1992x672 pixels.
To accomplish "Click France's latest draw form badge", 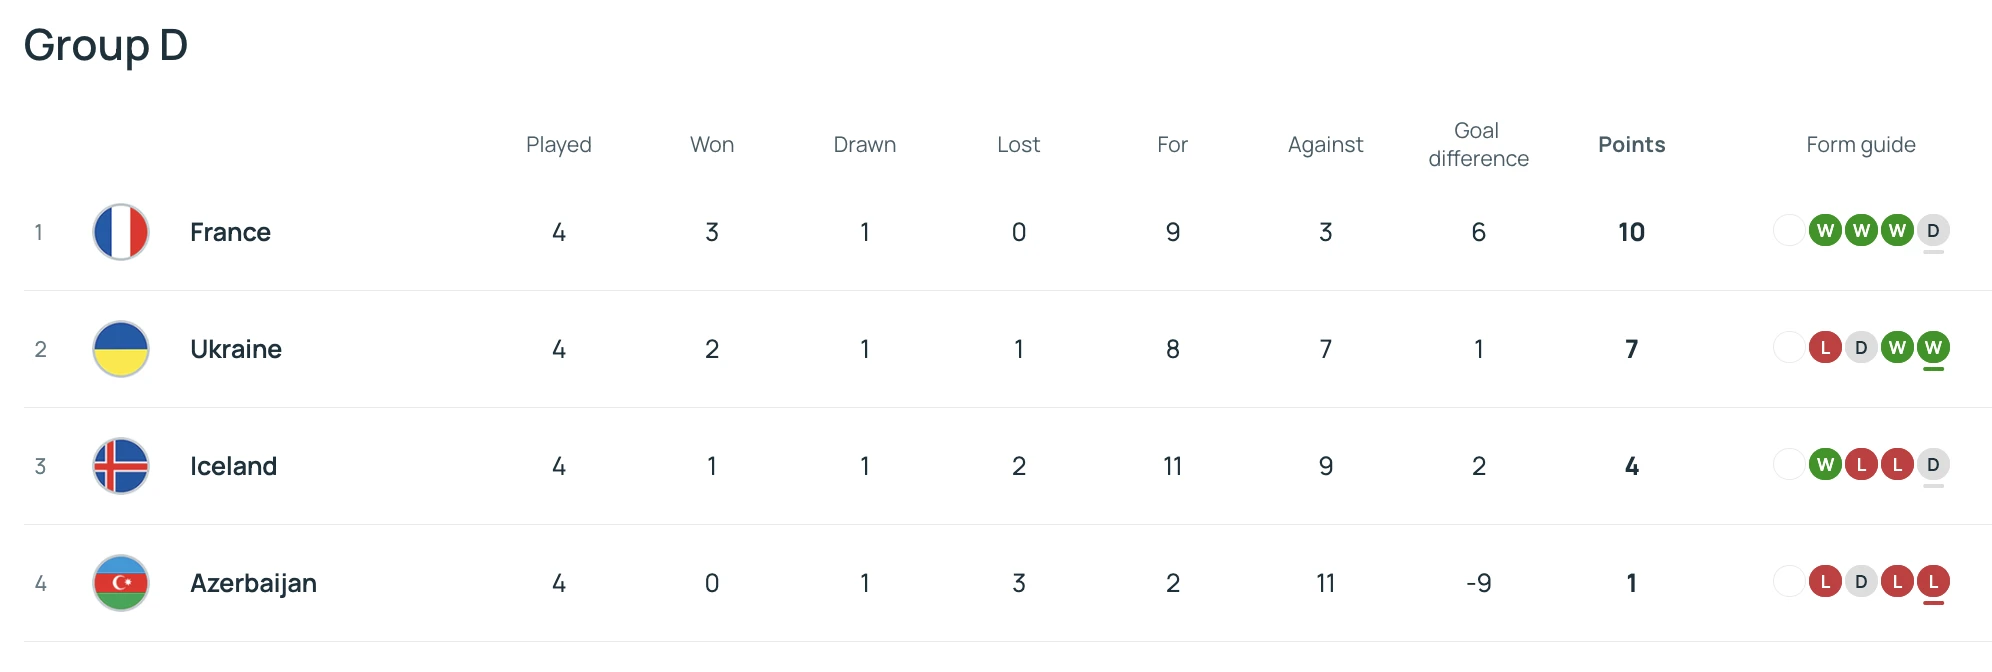I will click(x=1933, y=231).
